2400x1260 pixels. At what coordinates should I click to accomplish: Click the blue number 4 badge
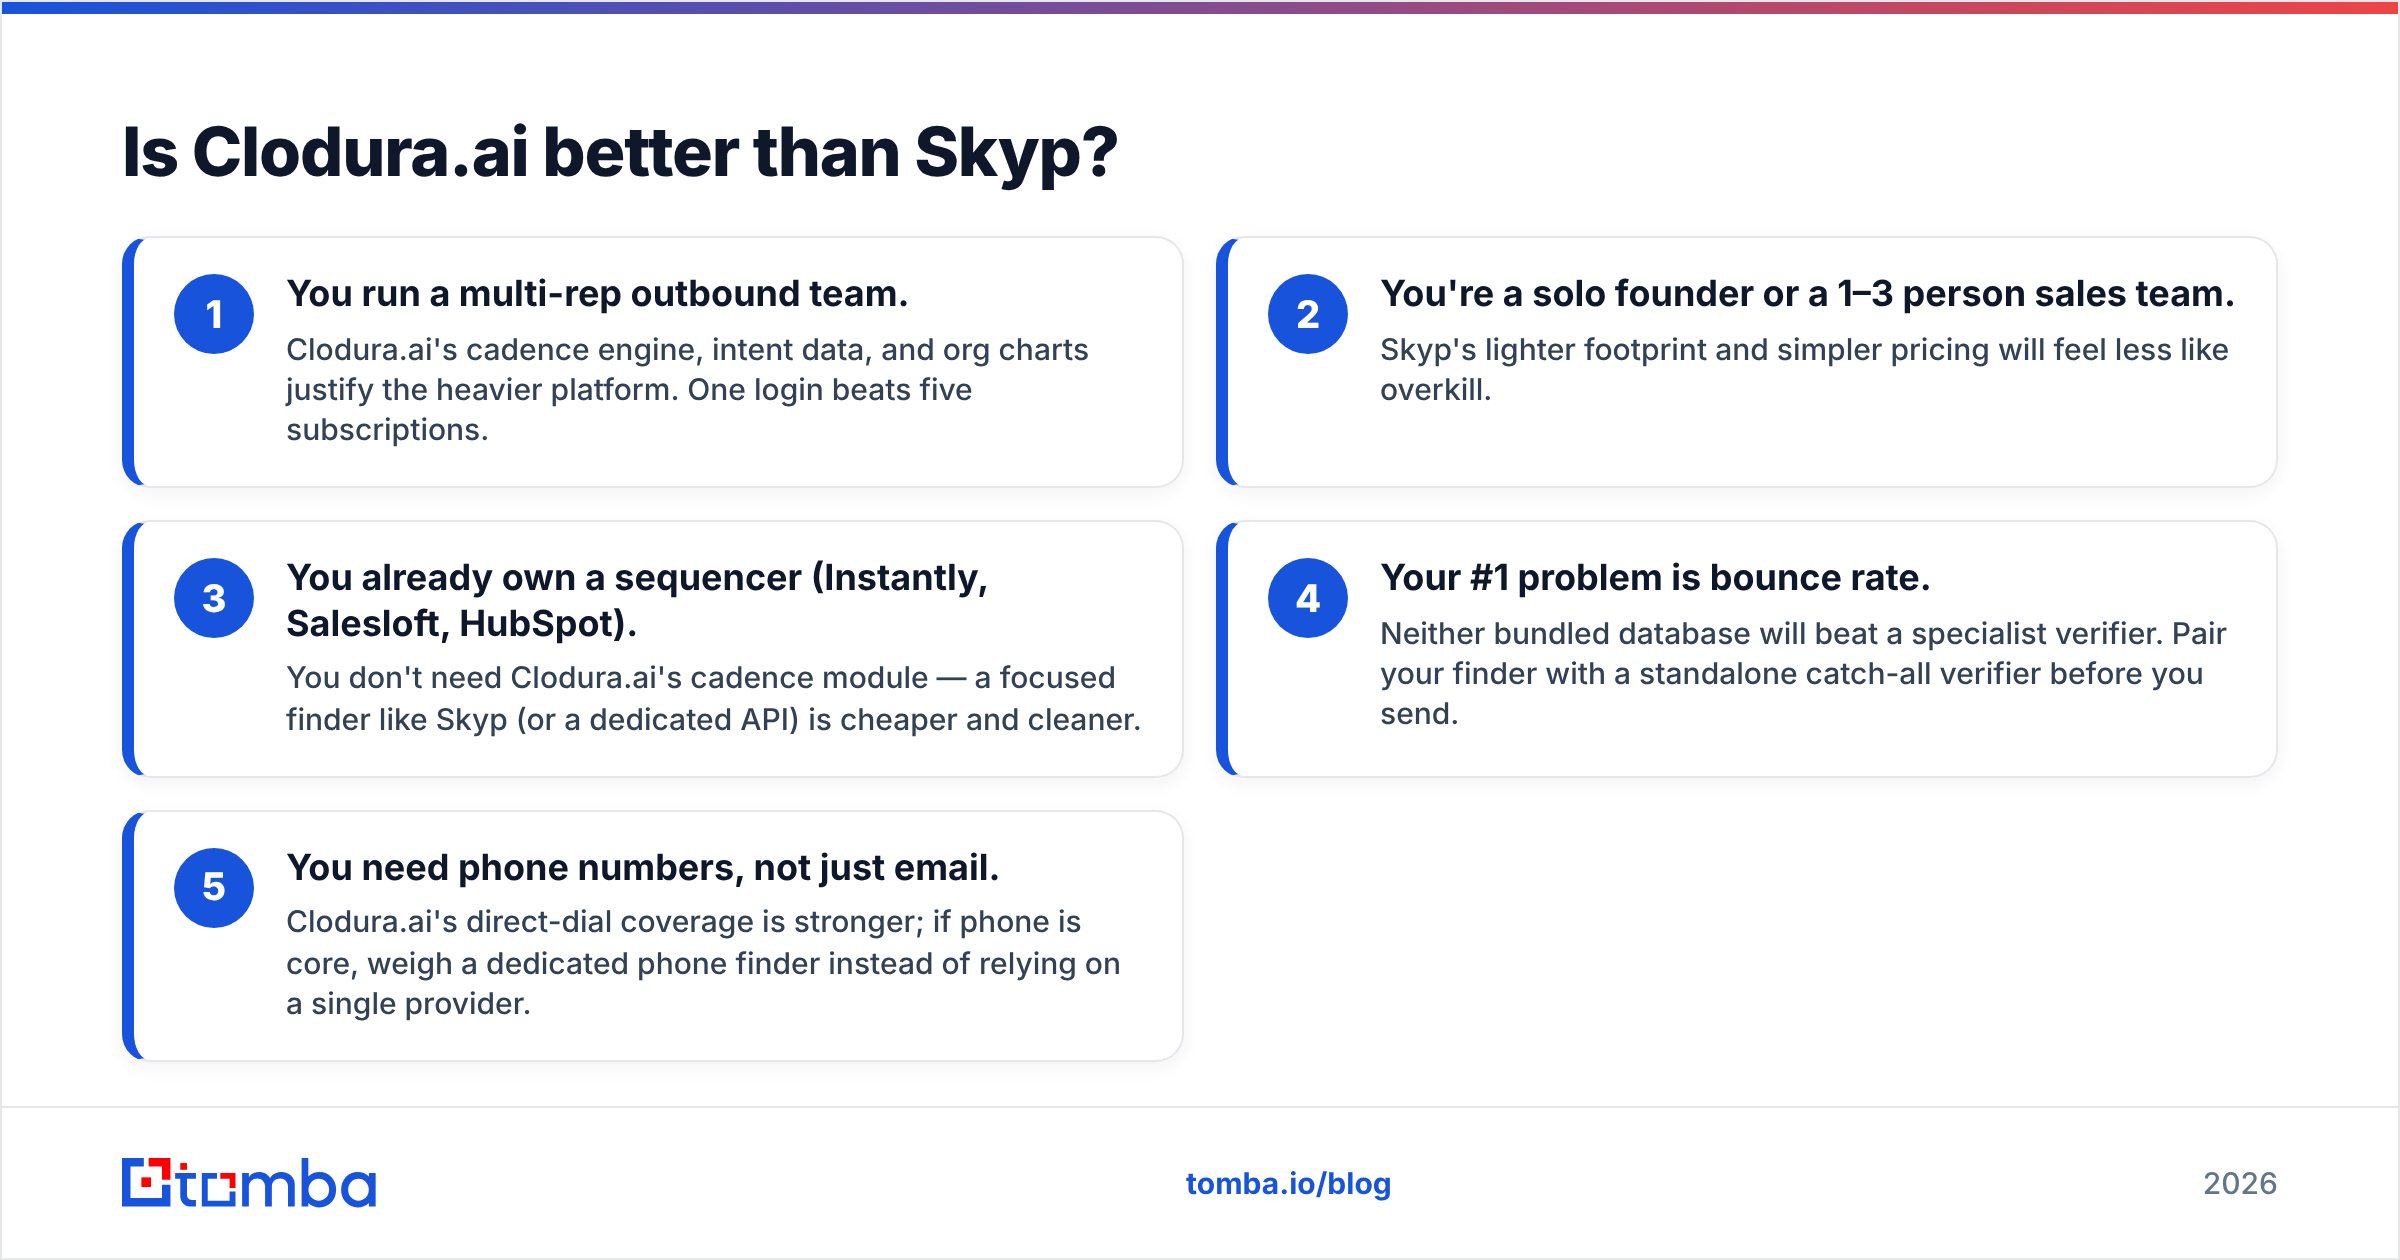pos(1308,598)
